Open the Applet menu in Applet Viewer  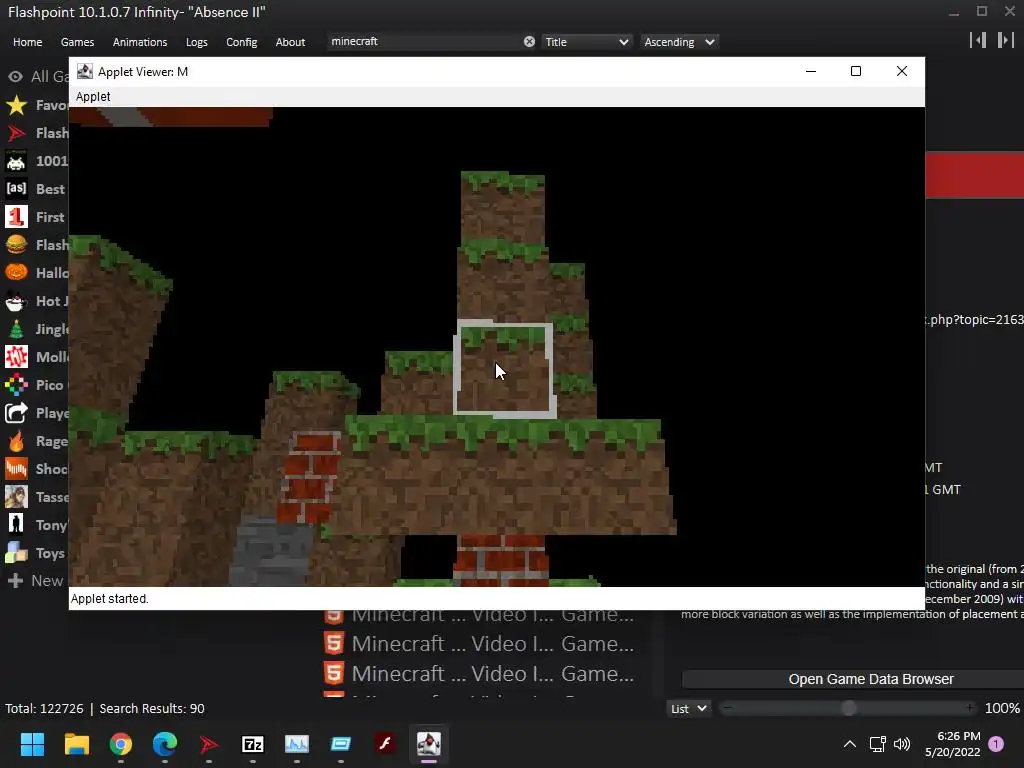pyautogui.click(x=93, y=97)
